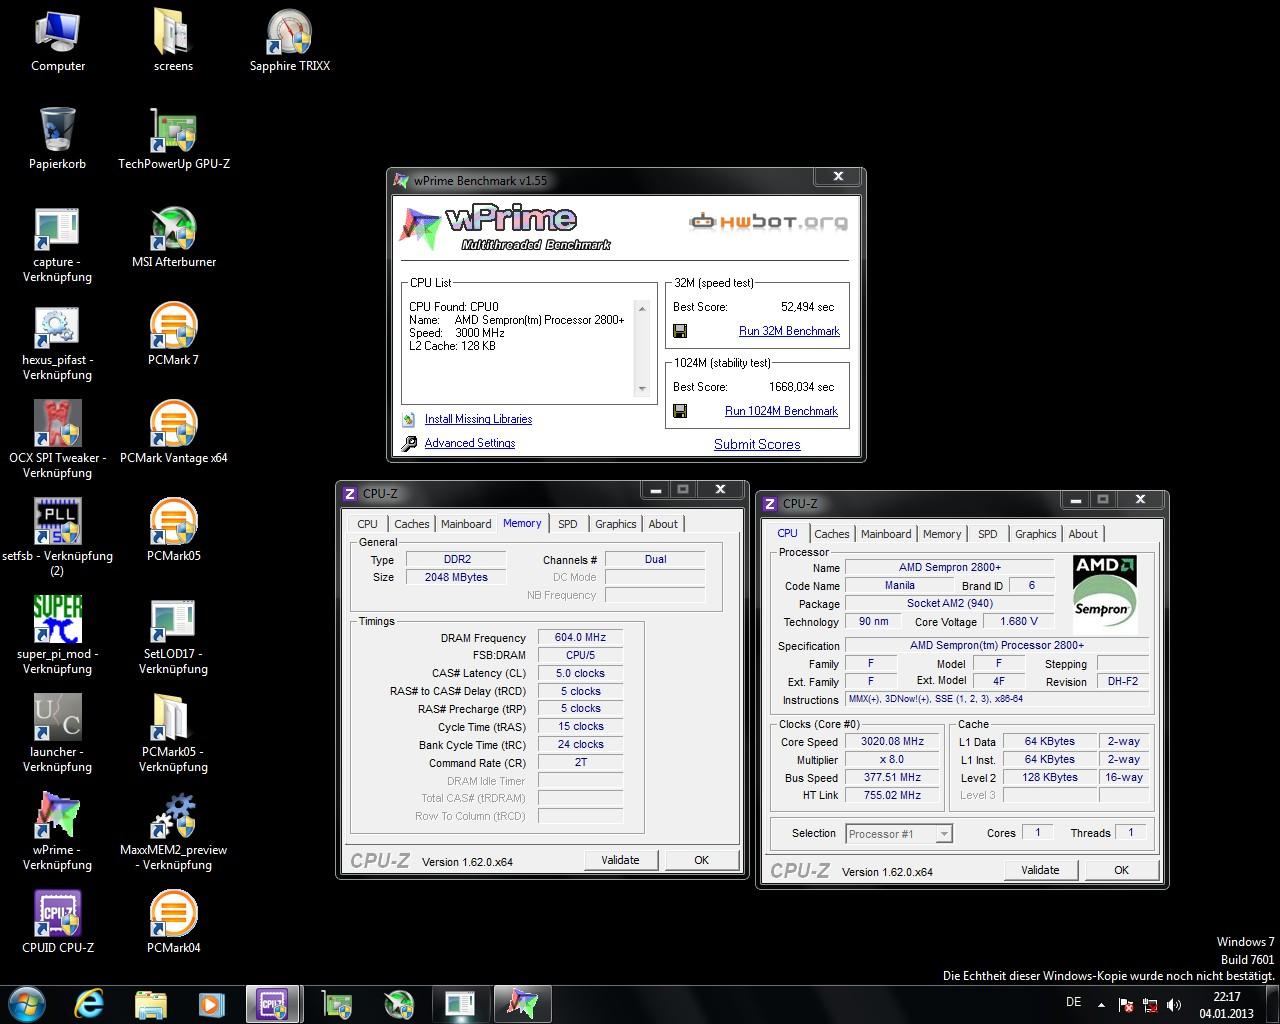
Task: Launch PCMark 7 desktop icon
Action: coord(174,334)
